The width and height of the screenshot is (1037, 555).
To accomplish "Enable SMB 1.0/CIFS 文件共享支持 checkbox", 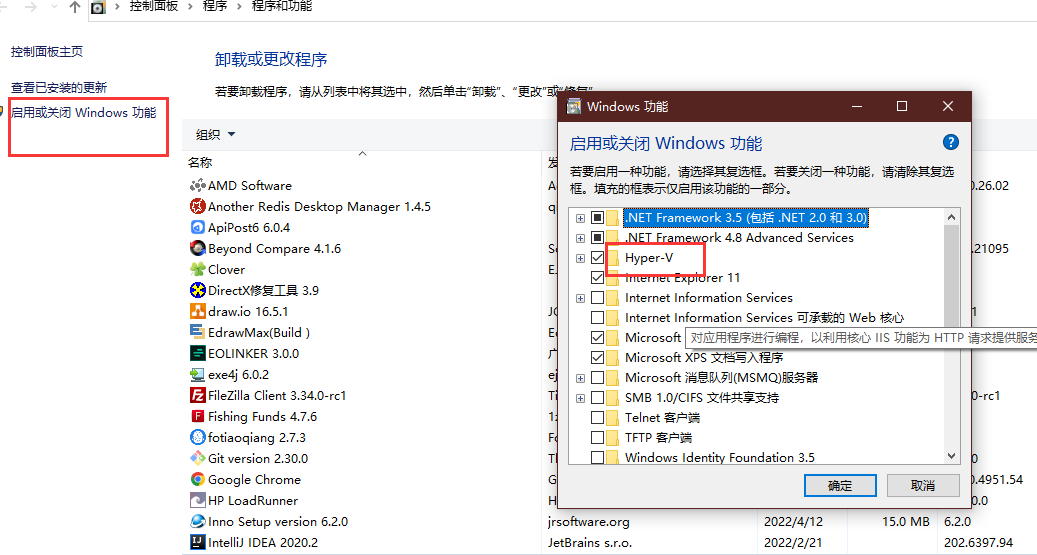I will pos(597,398).
